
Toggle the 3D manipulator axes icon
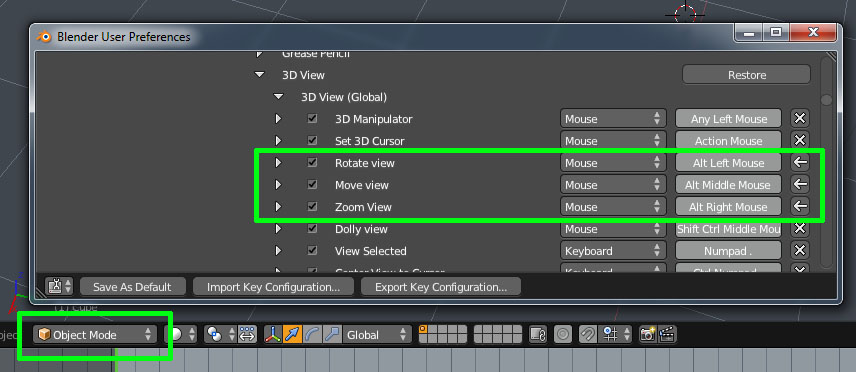(x=273, y=334)
